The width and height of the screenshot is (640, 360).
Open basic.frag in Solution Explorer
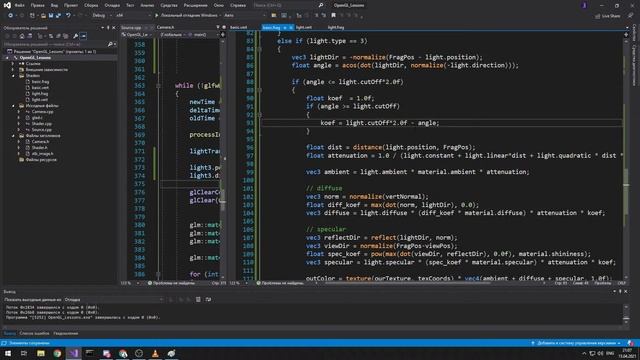tap(40, 82)
